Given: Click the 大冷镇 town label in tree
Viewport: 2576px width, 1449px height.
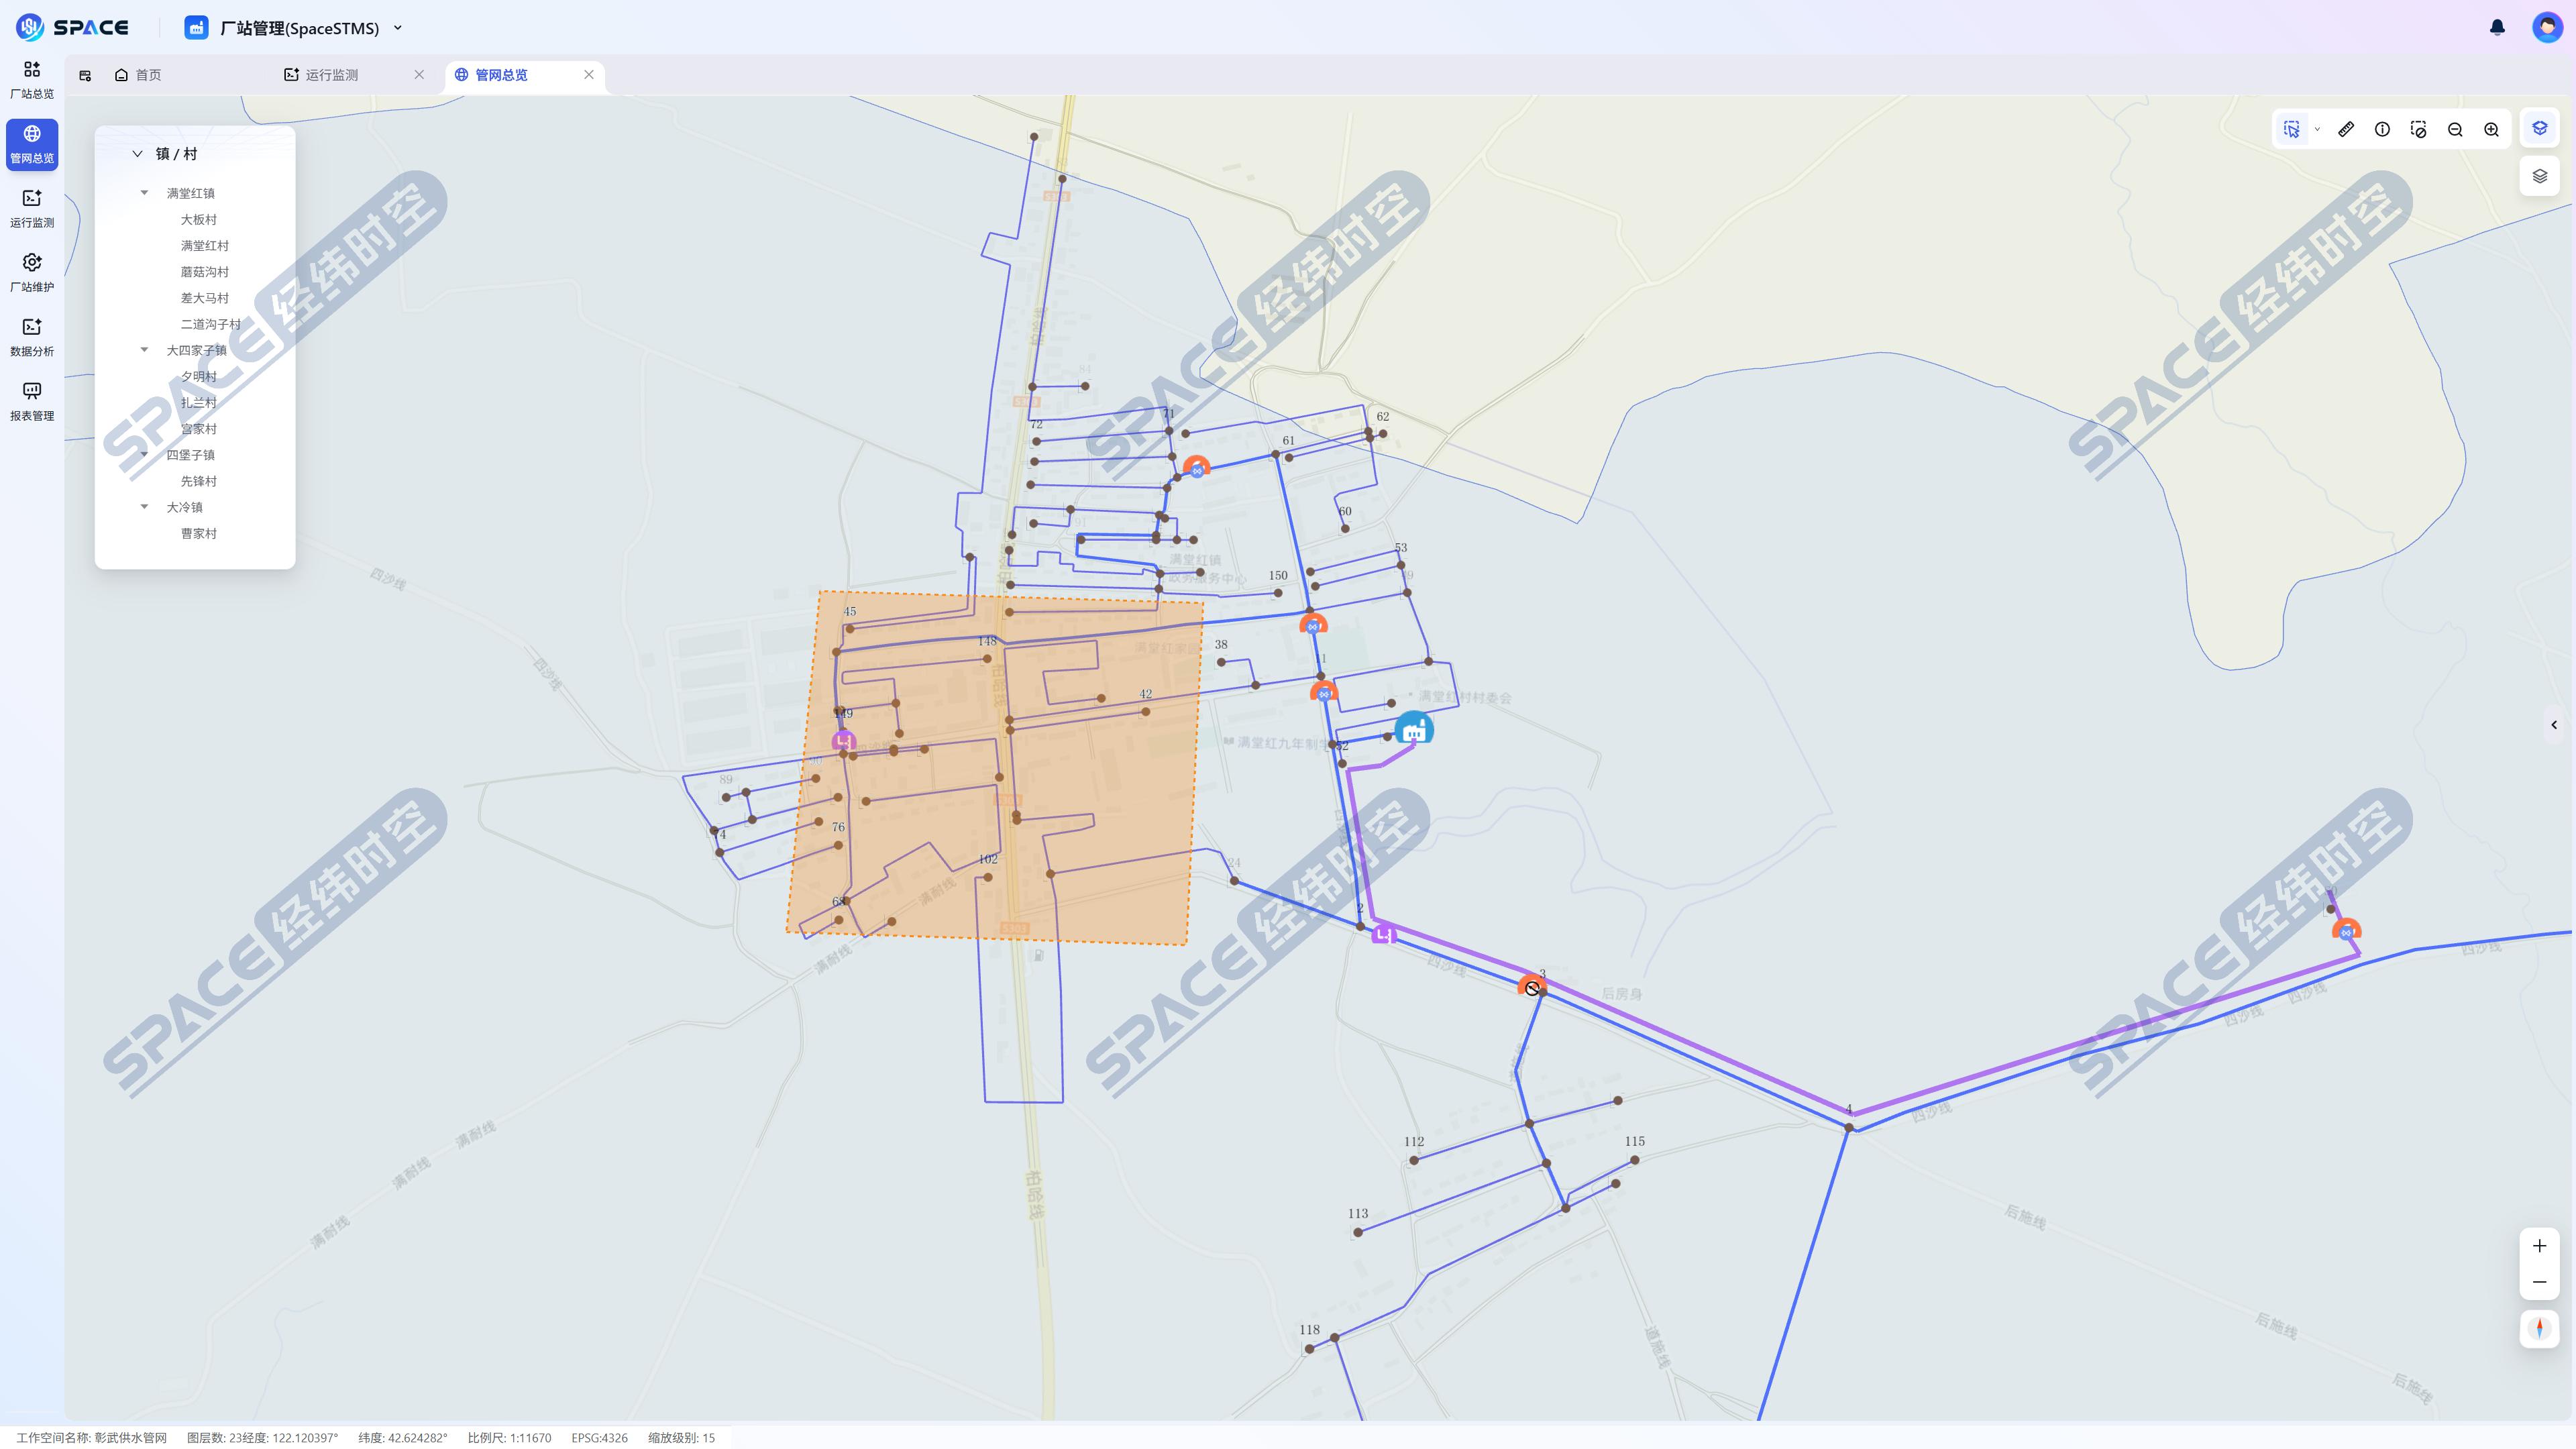Looking at the screenshot, I should coord(184,507).
